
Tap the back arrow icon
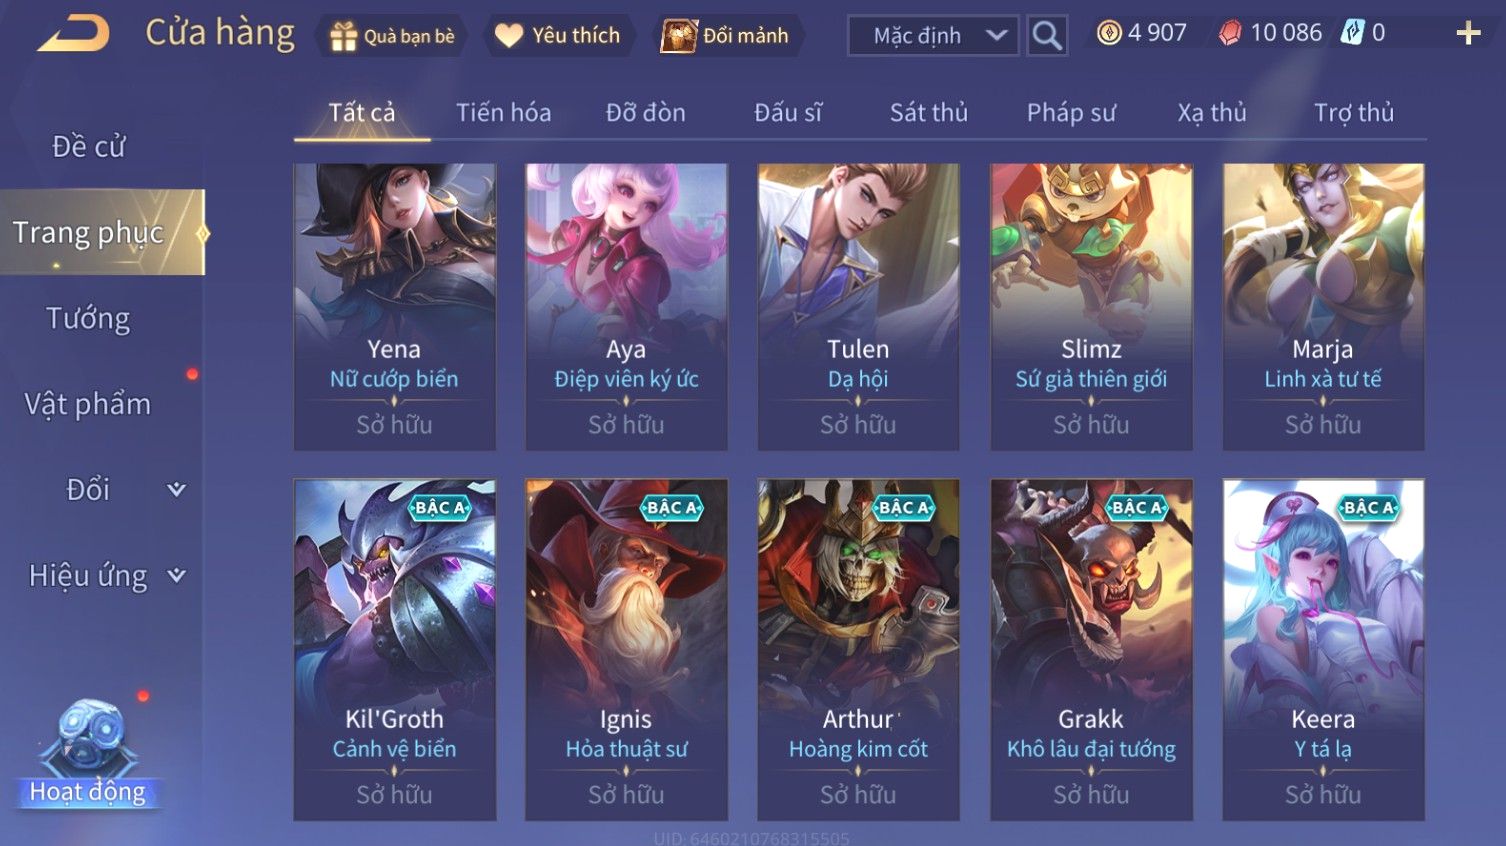pyautogui.click(x=74, y=34)
